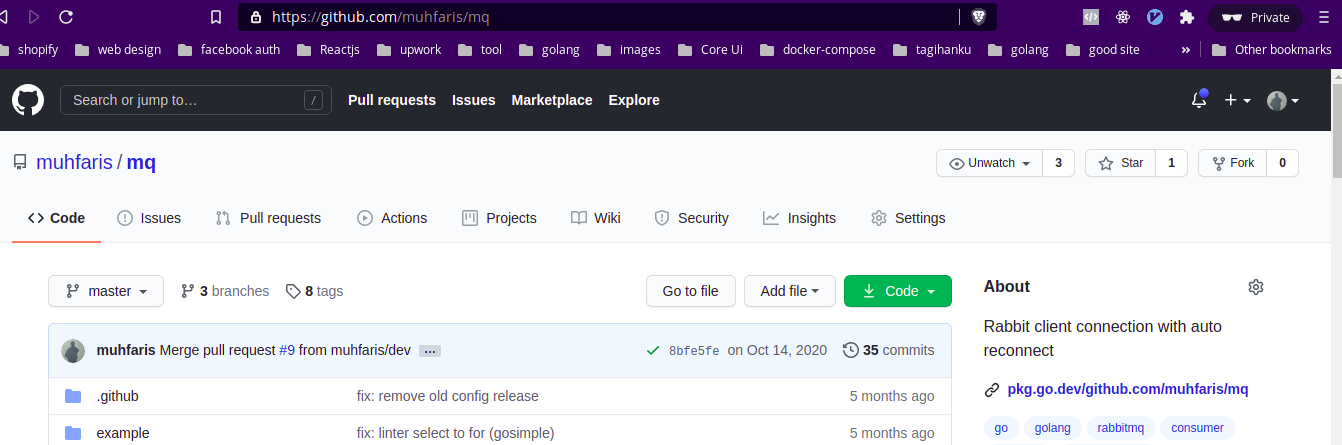Viewport: 1342px width, 445px height.
Task: Open Explore in top navigation
Action: (x=634, y=100)
